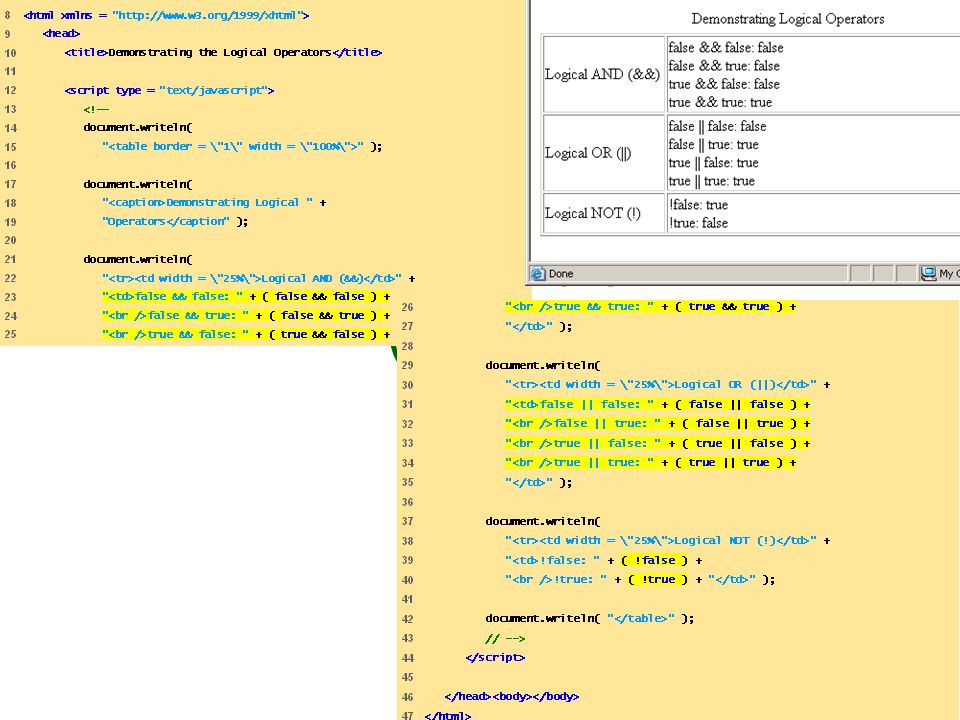Click 'false || false: false' in browser output
This screenshot has height=720, width=960.
717,126
